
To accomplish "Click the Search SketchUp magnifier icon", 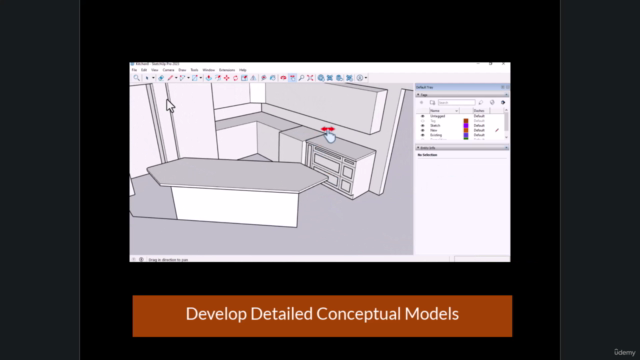I will pos(137,78).
